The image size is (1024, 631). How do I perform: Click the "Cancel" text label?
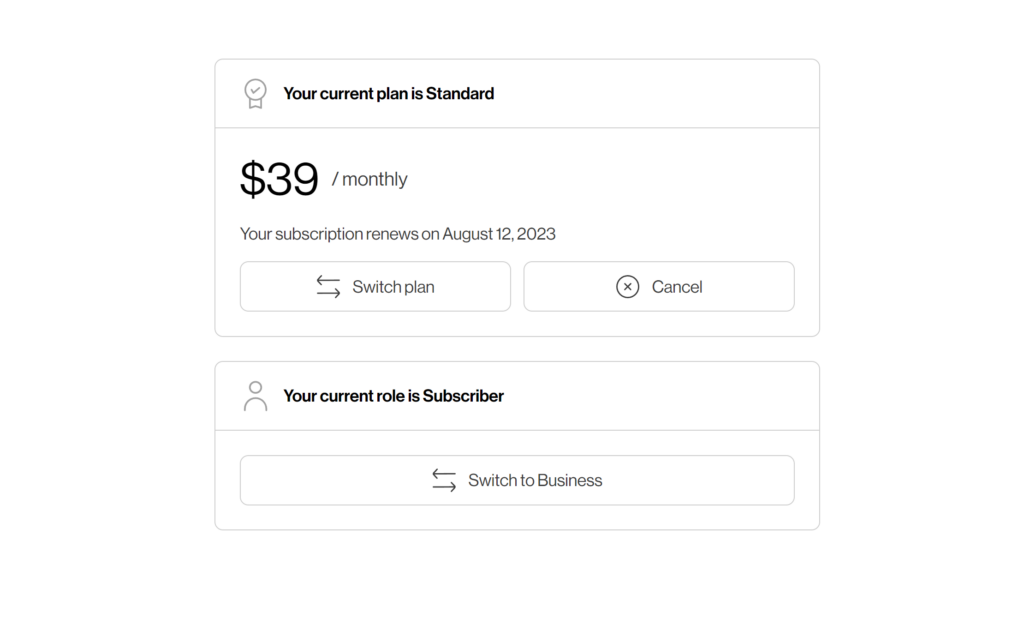coord(677,287)
